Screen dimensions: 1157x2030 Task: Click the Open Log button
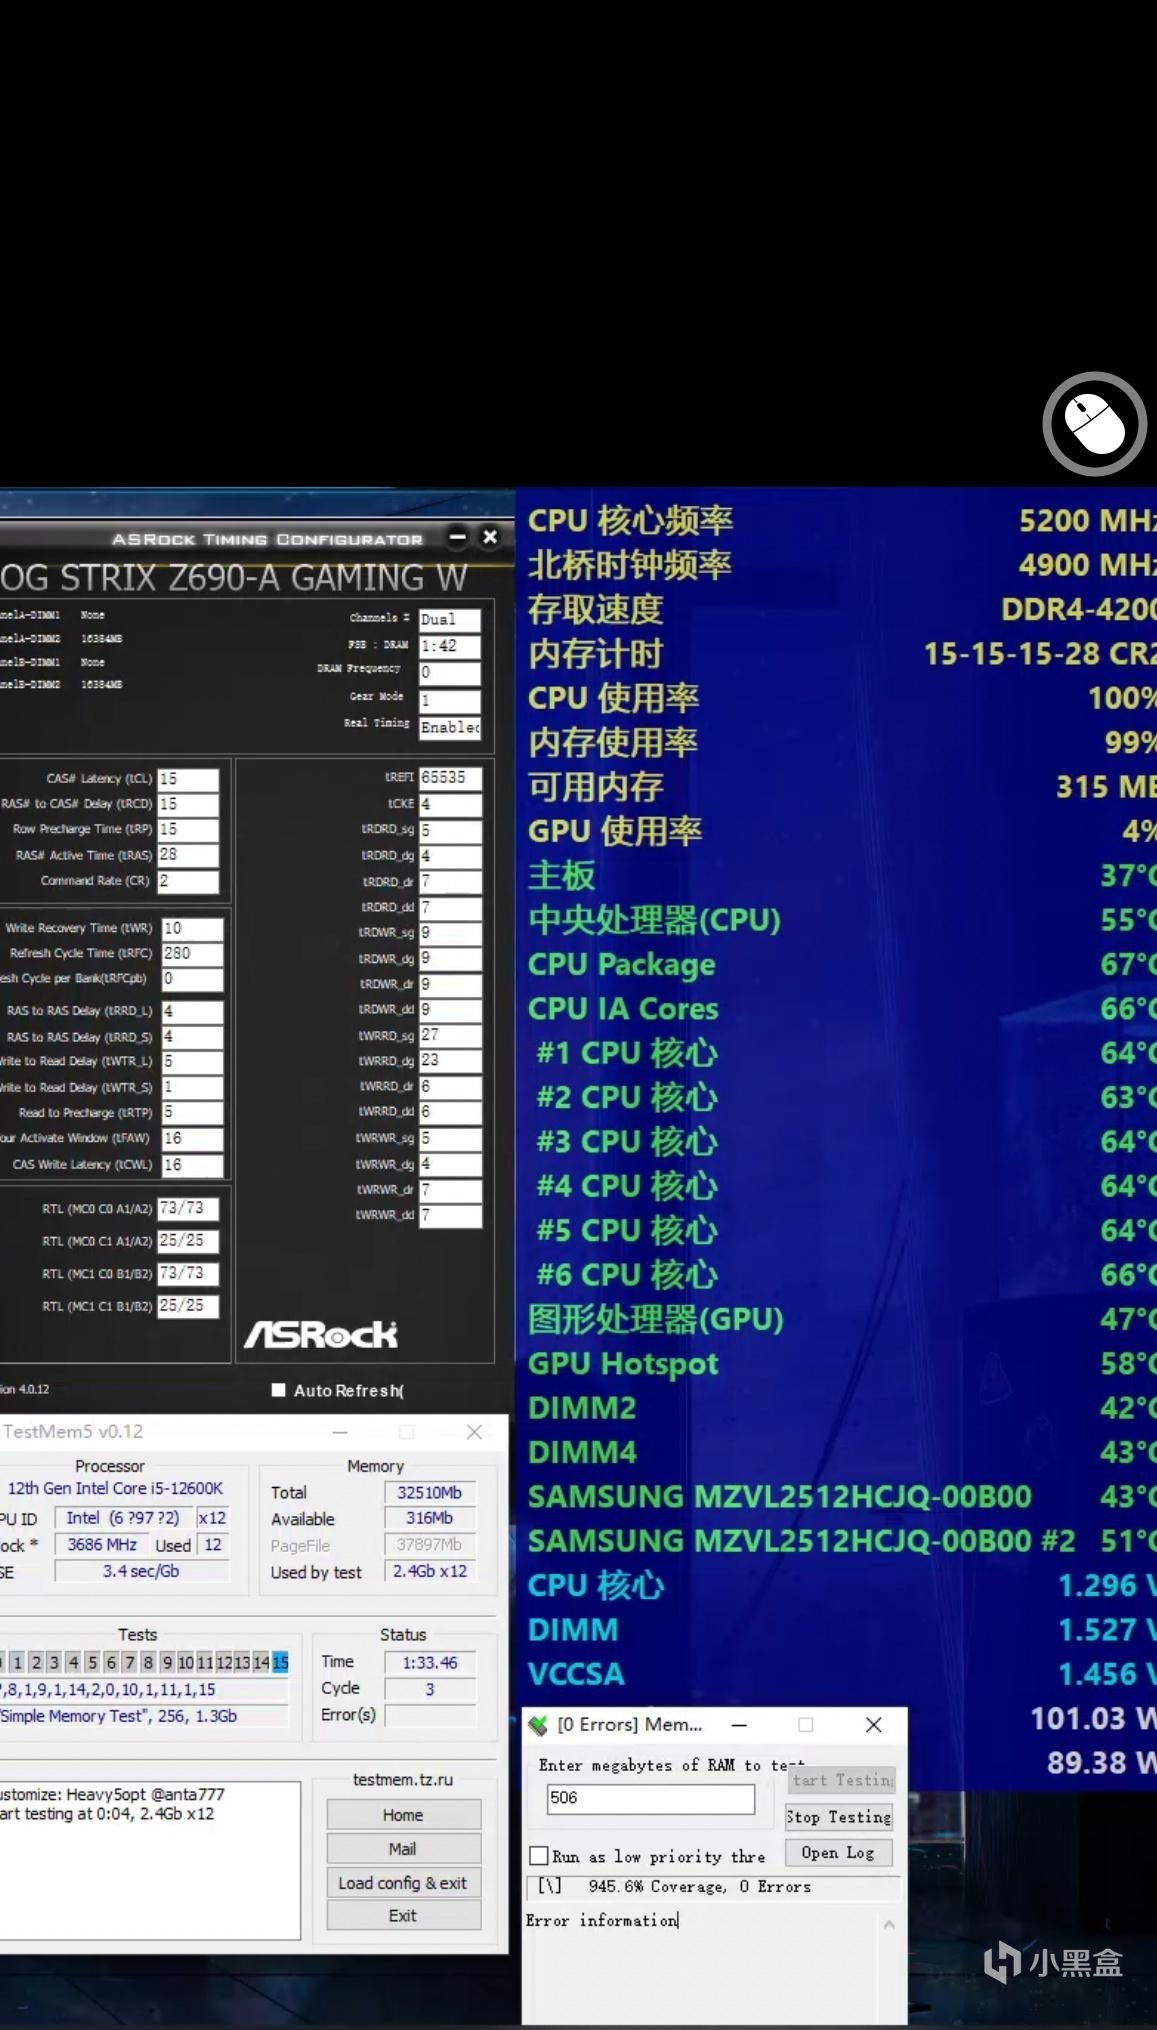pyautogui.click(x=839, y=1853)
